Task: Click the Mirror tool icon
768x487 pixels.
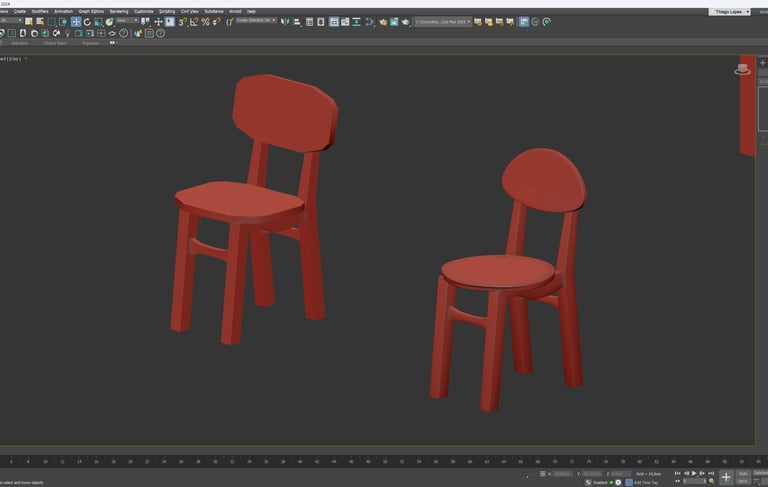Action: tap(285, 21)
